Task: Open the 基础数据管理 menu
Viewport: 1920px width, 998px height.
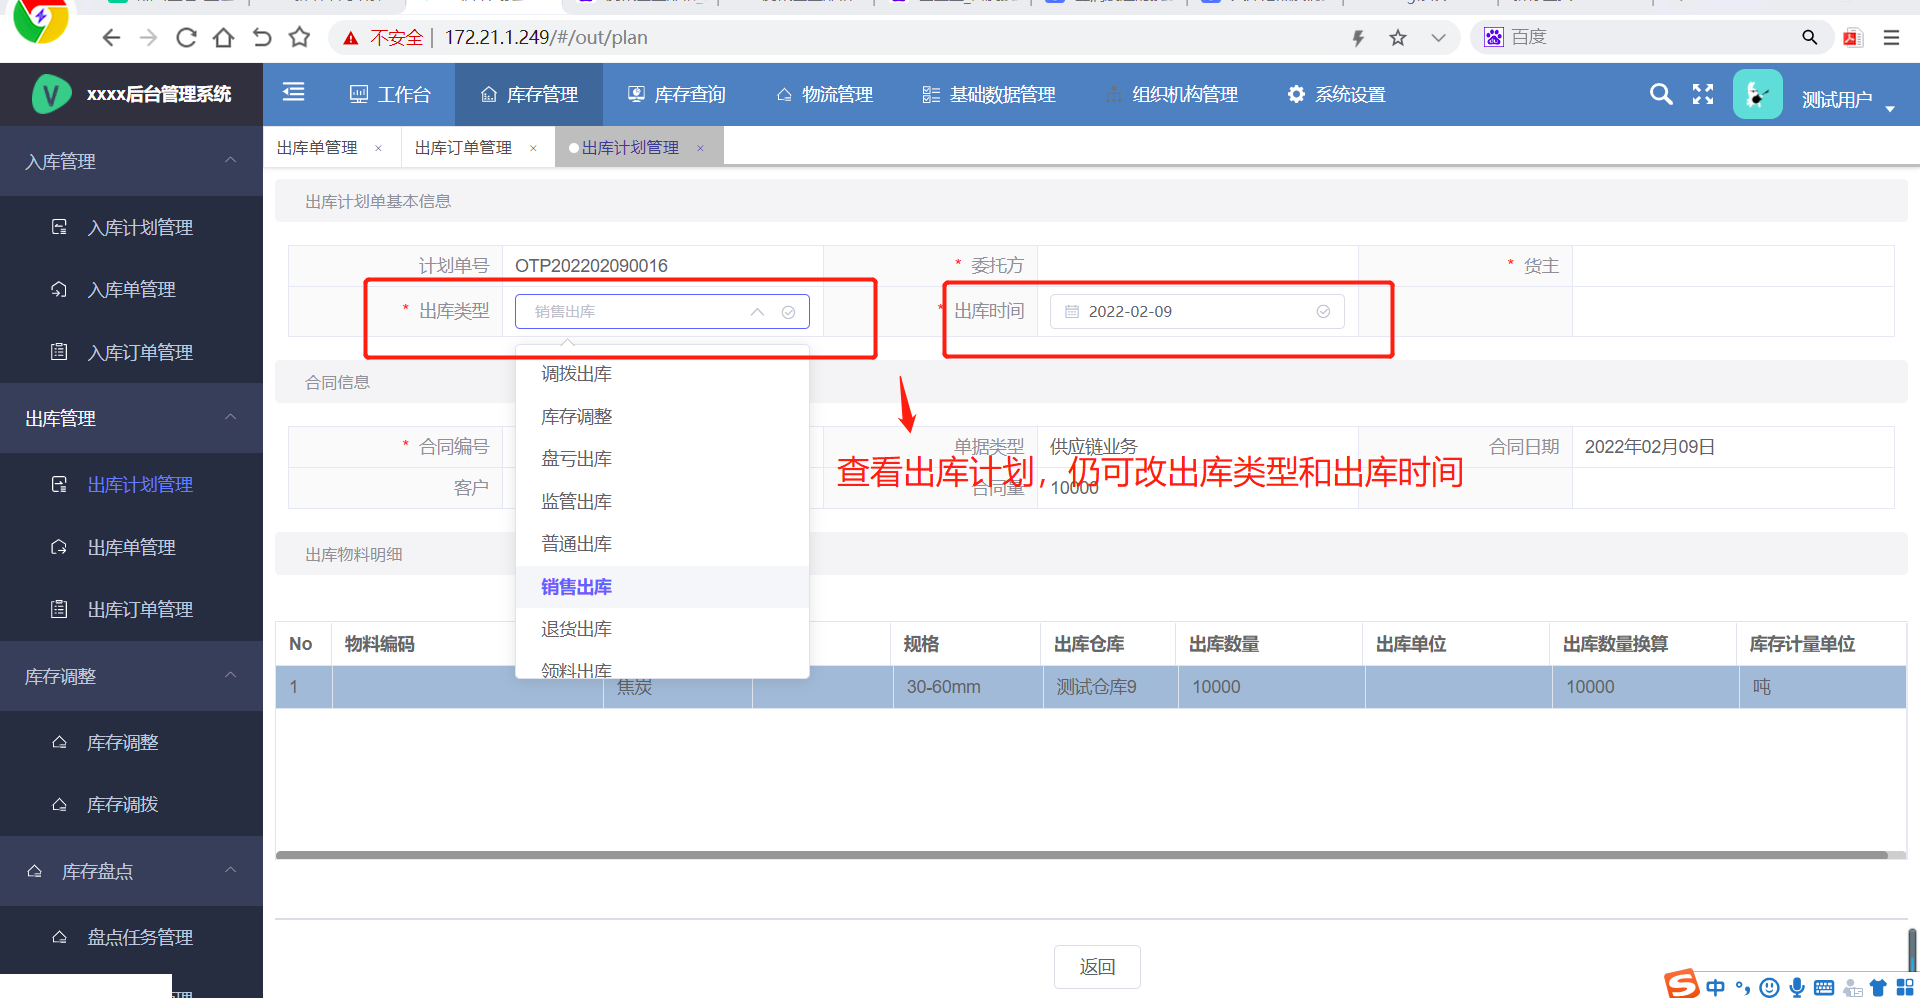Action: click(x=989, y=94)
